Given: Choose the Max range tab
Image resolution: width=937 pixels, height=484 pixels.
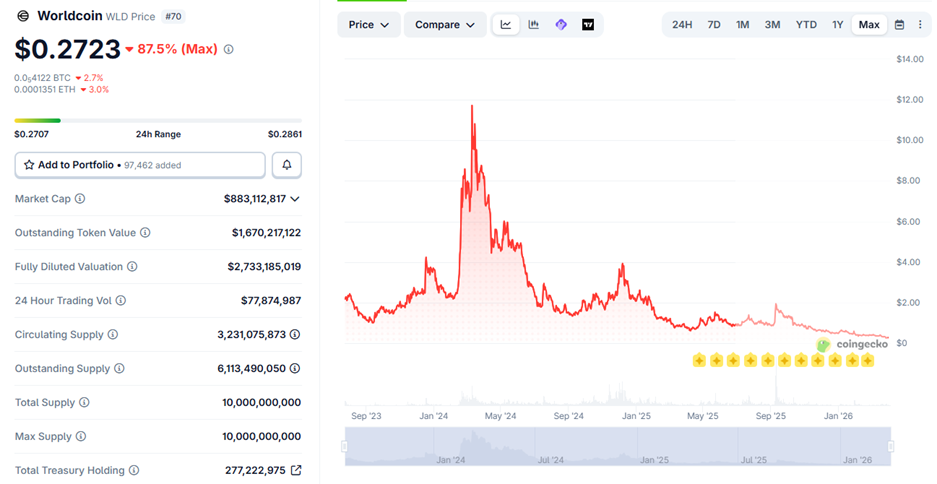Looking at the screenshot, I should pos(869,25).
